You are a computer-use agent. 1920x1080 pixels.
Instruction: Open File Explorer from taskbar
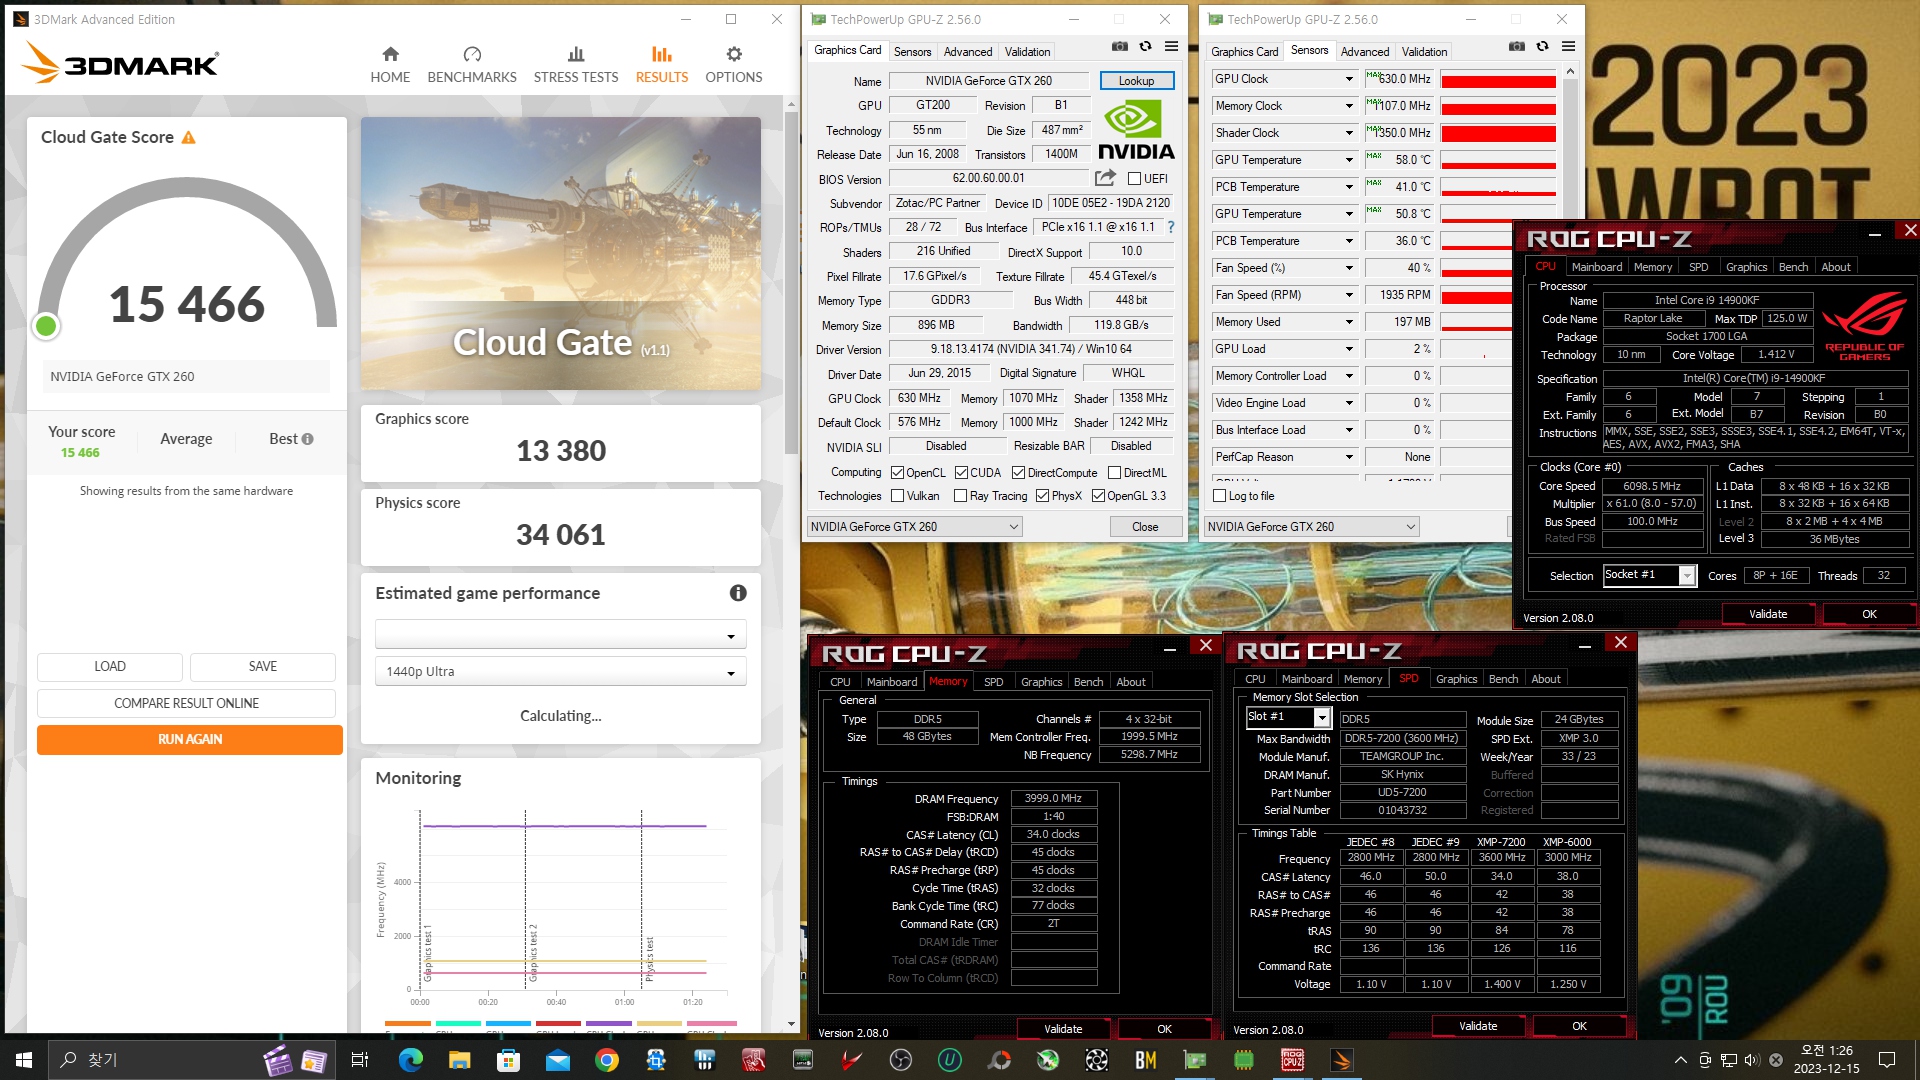460,1060
